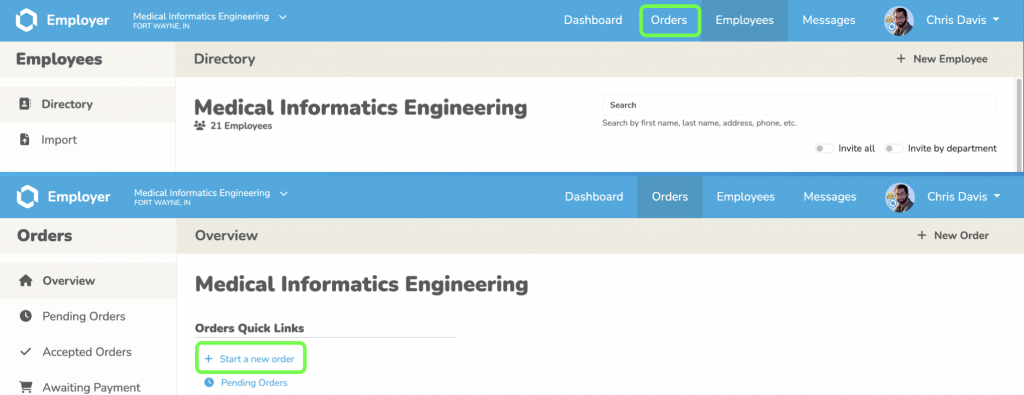This screenshot has width=1024, height=395.
Task: Click the Directory address-book icon in sidebar
Action: click(25, 104)
